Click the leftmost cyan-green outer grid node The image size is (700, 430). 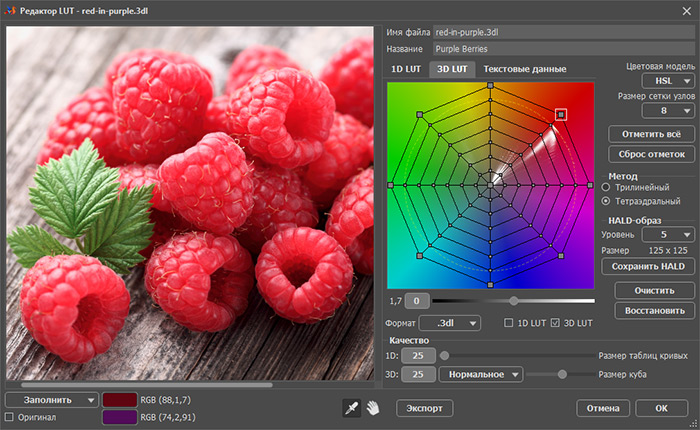391,185
